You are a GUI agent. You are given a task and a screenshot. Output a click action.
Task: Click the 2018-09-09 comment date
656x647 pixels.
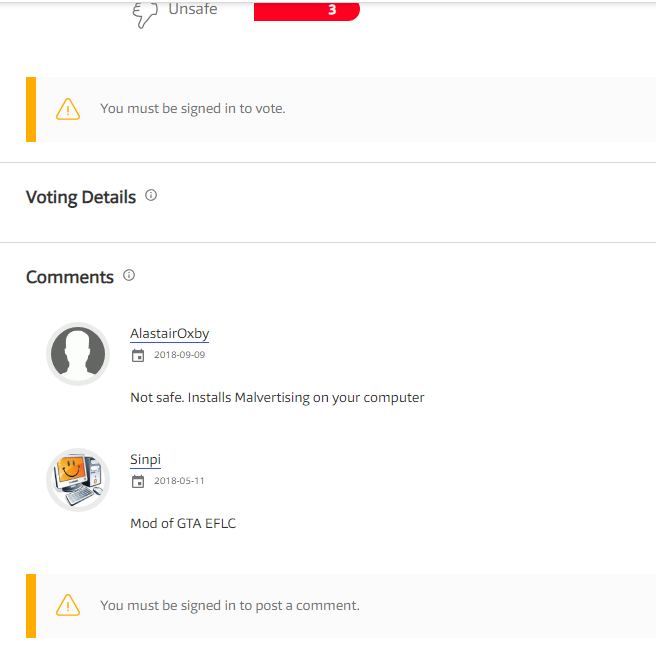pyautogui.click(x=179, y=355)
